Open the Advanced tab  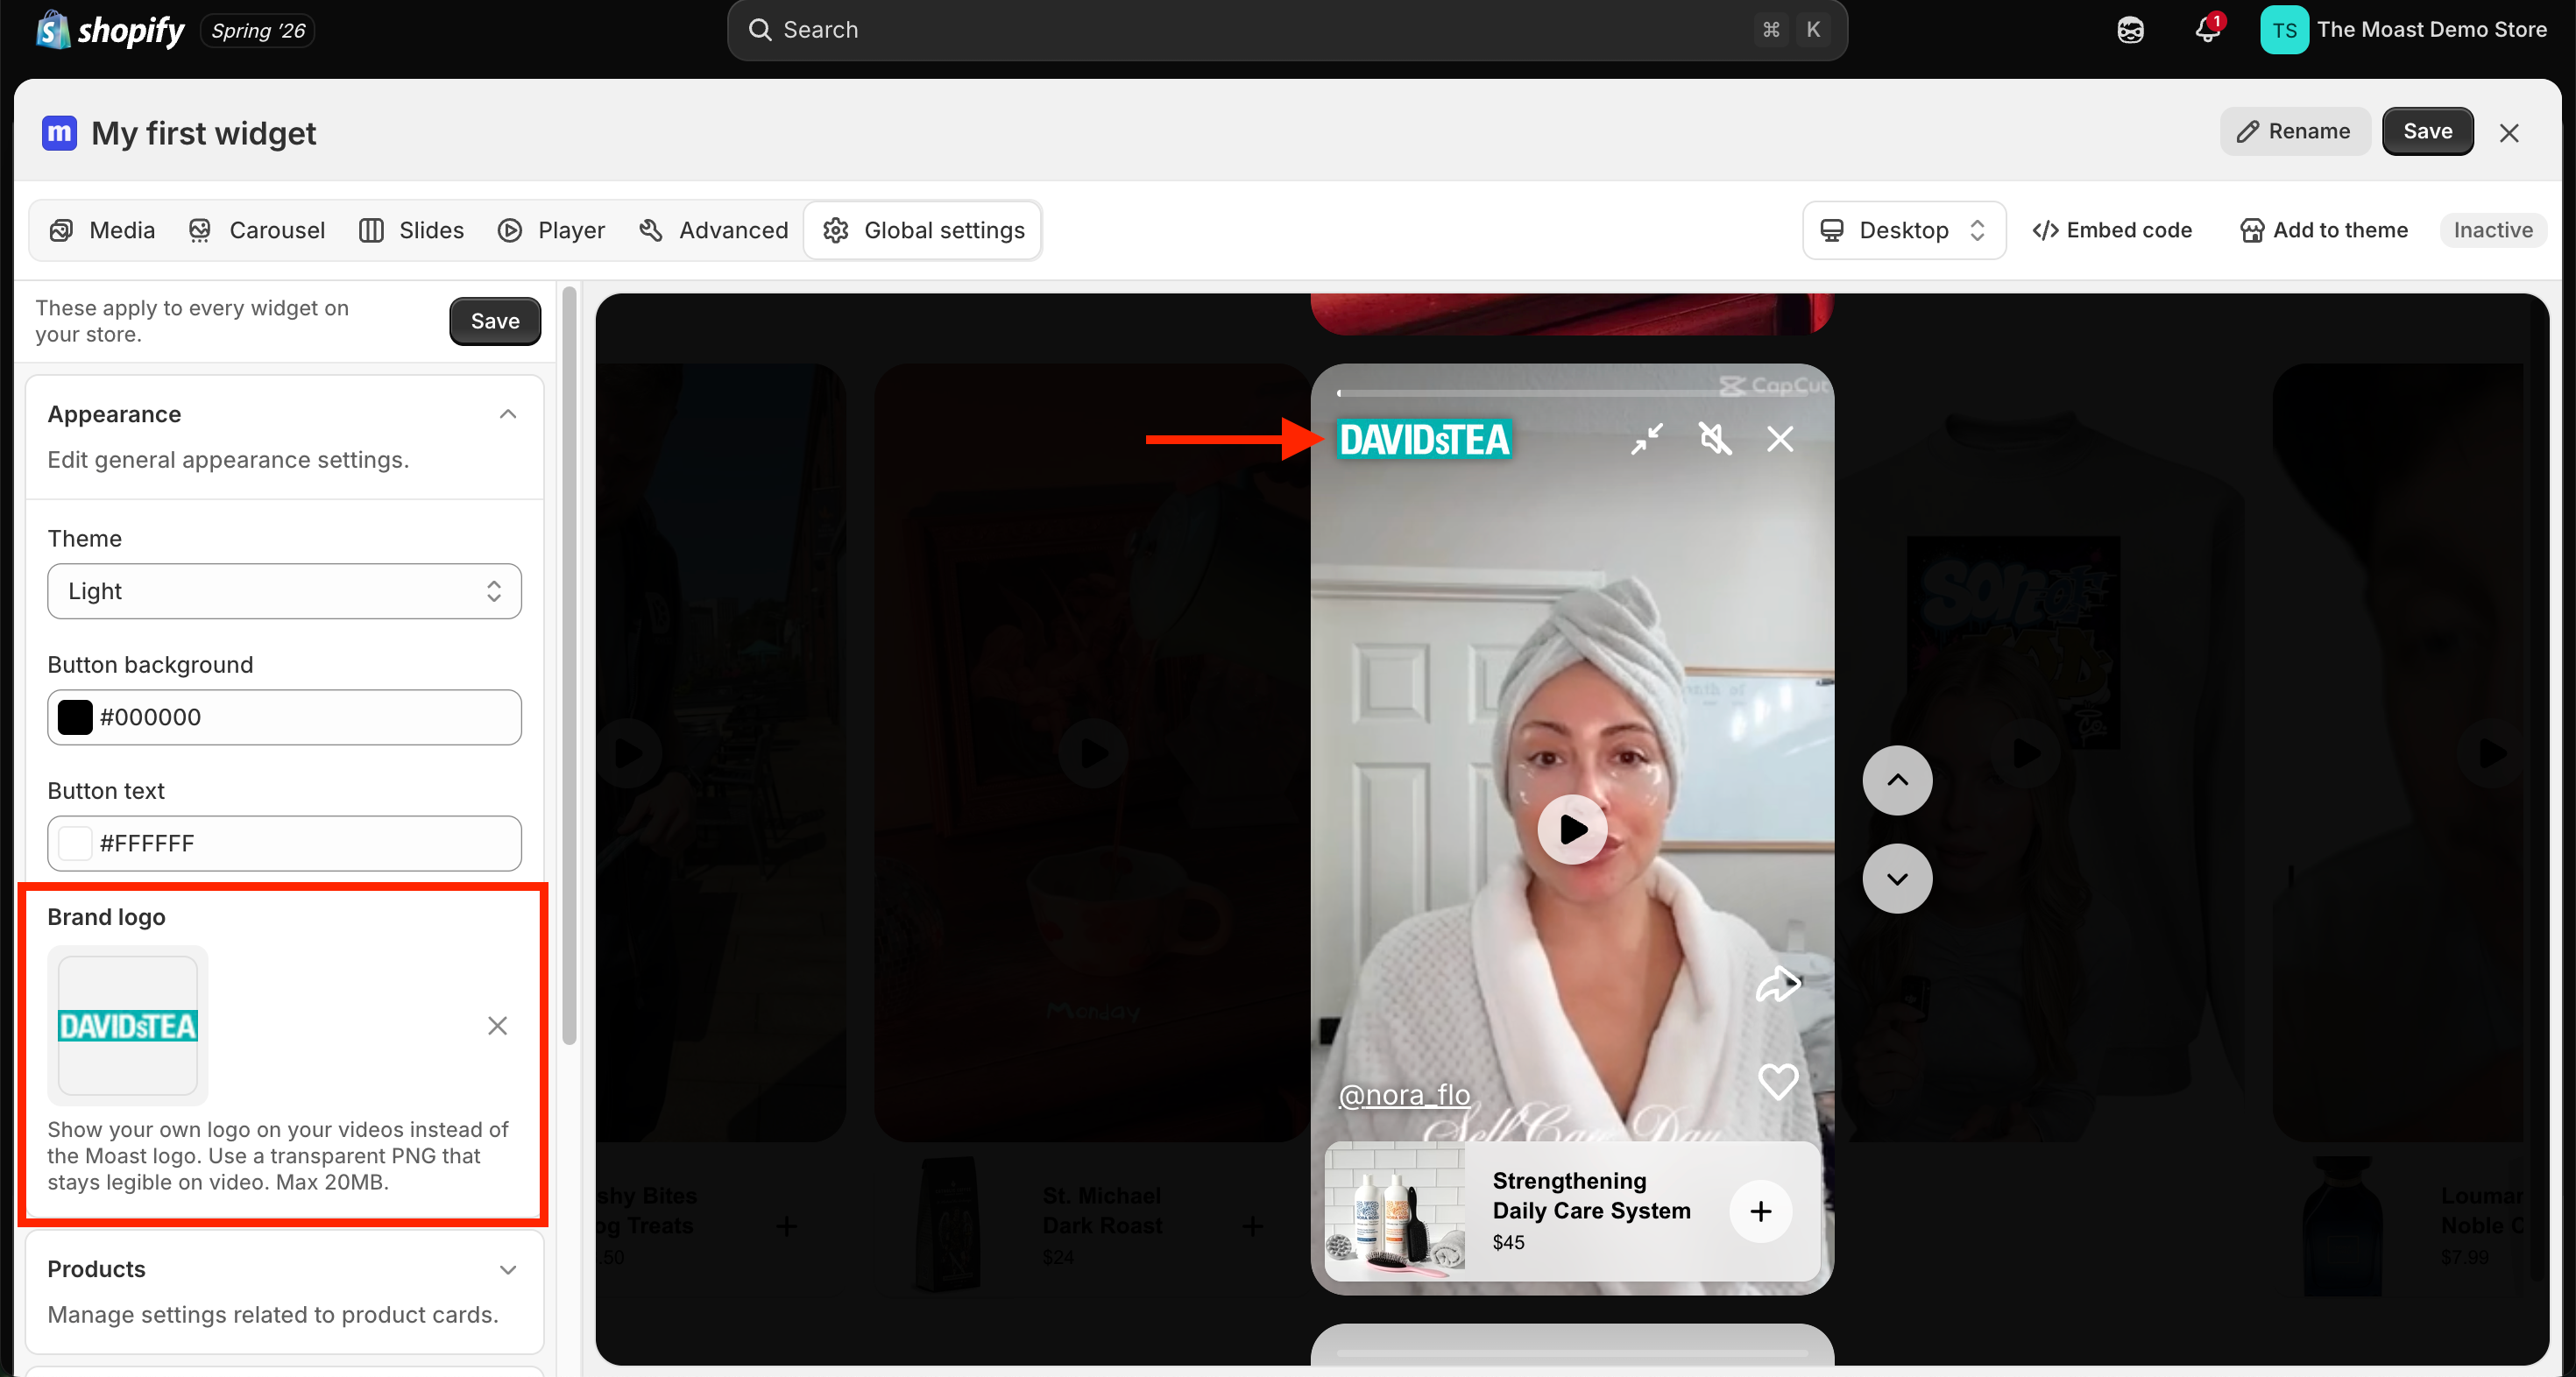click(x=714, y=230)
